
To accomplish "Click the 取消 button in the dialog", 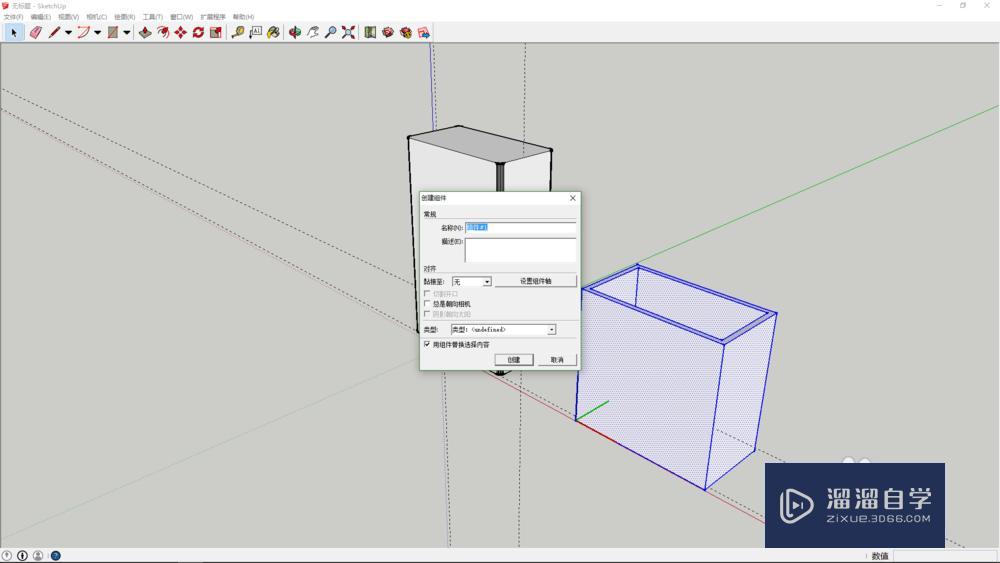I will pyautogui.click(x=557, y=360).
